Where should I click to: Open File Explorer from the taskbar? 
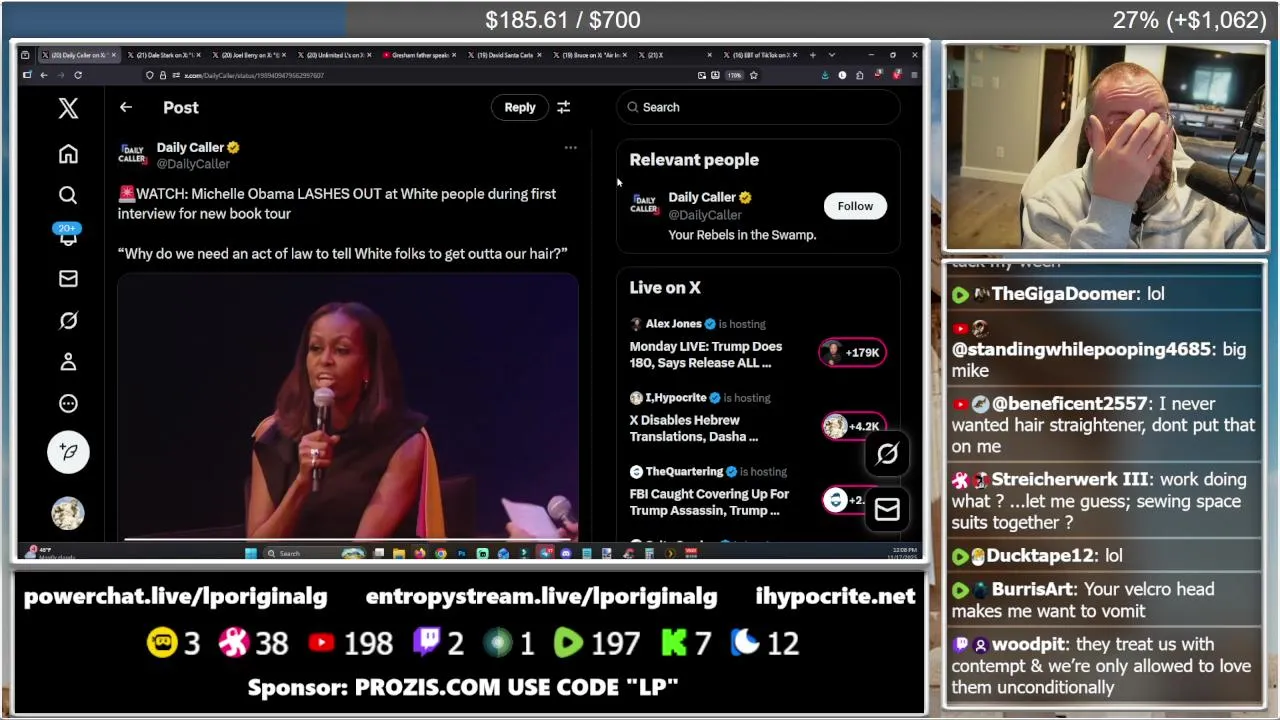coord(399,553)
